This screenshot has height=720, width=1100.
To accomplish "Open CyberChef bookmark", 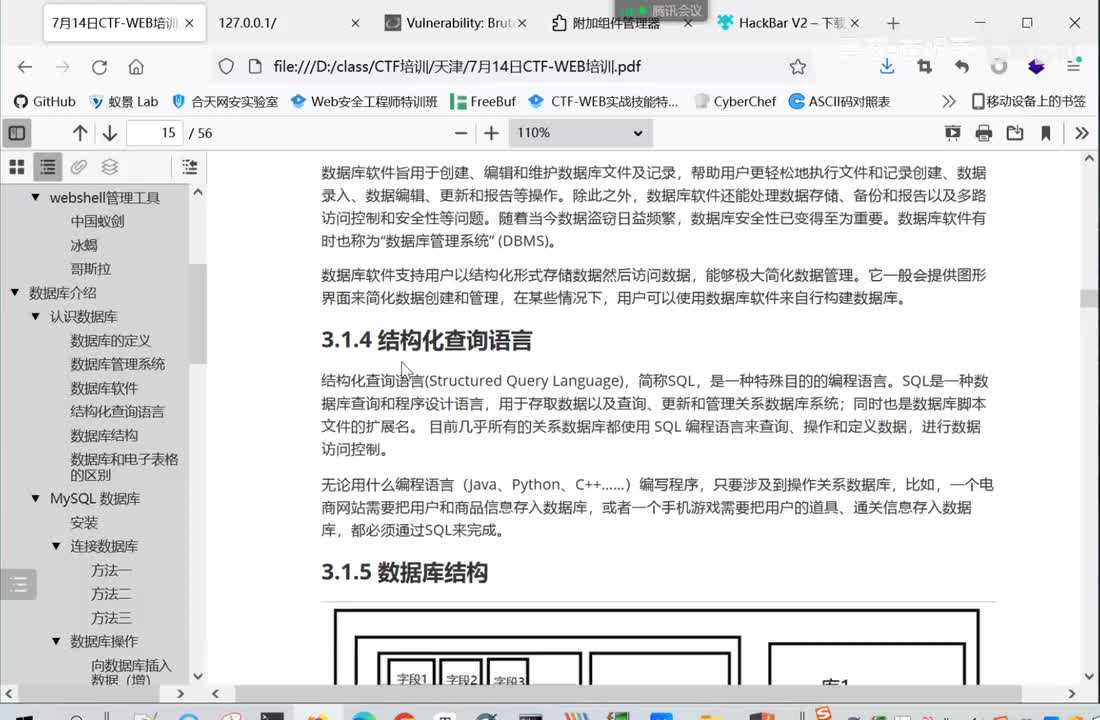I will 735,102.
